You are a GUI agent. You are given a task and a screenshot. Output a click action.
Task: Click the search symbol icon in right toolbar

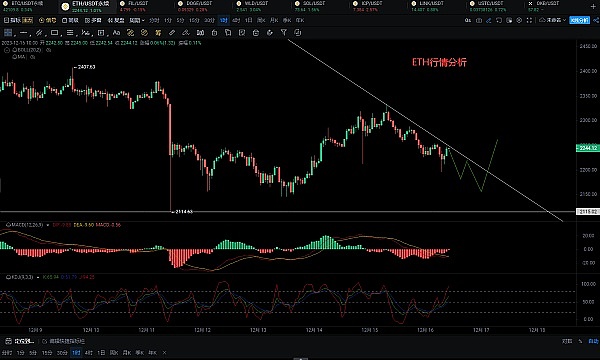click(x=468, y=20)
